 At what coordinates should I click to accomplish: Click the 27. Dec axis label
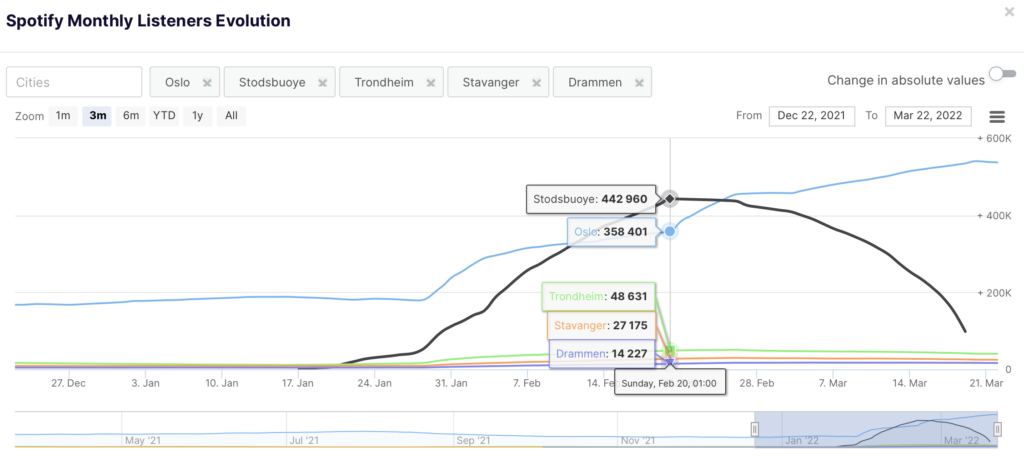[x=68, y=383]
